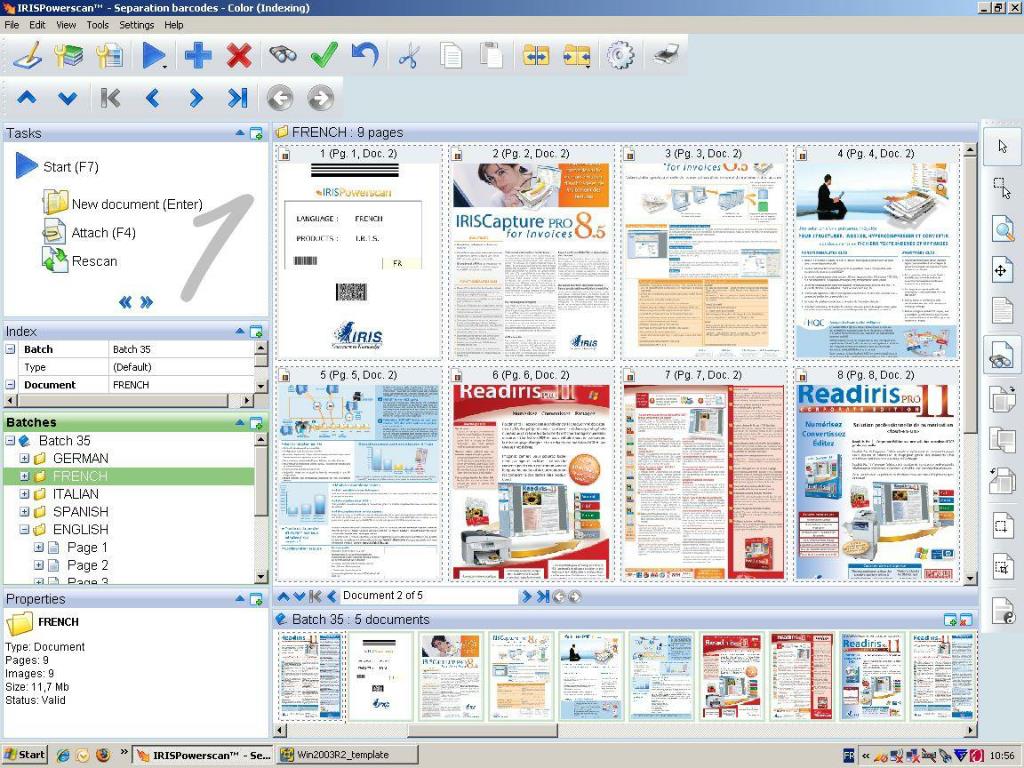Open the Windows Start button
The width and height of the screenshot is (1024, 768).
[x=24, y=755]
